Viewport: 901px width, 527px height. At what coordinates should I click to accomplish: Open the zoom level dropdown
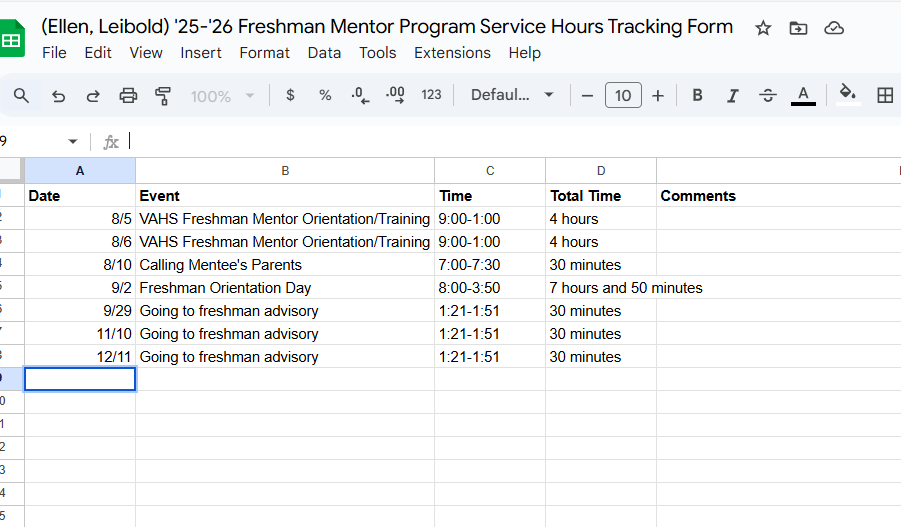coord(223,96)
